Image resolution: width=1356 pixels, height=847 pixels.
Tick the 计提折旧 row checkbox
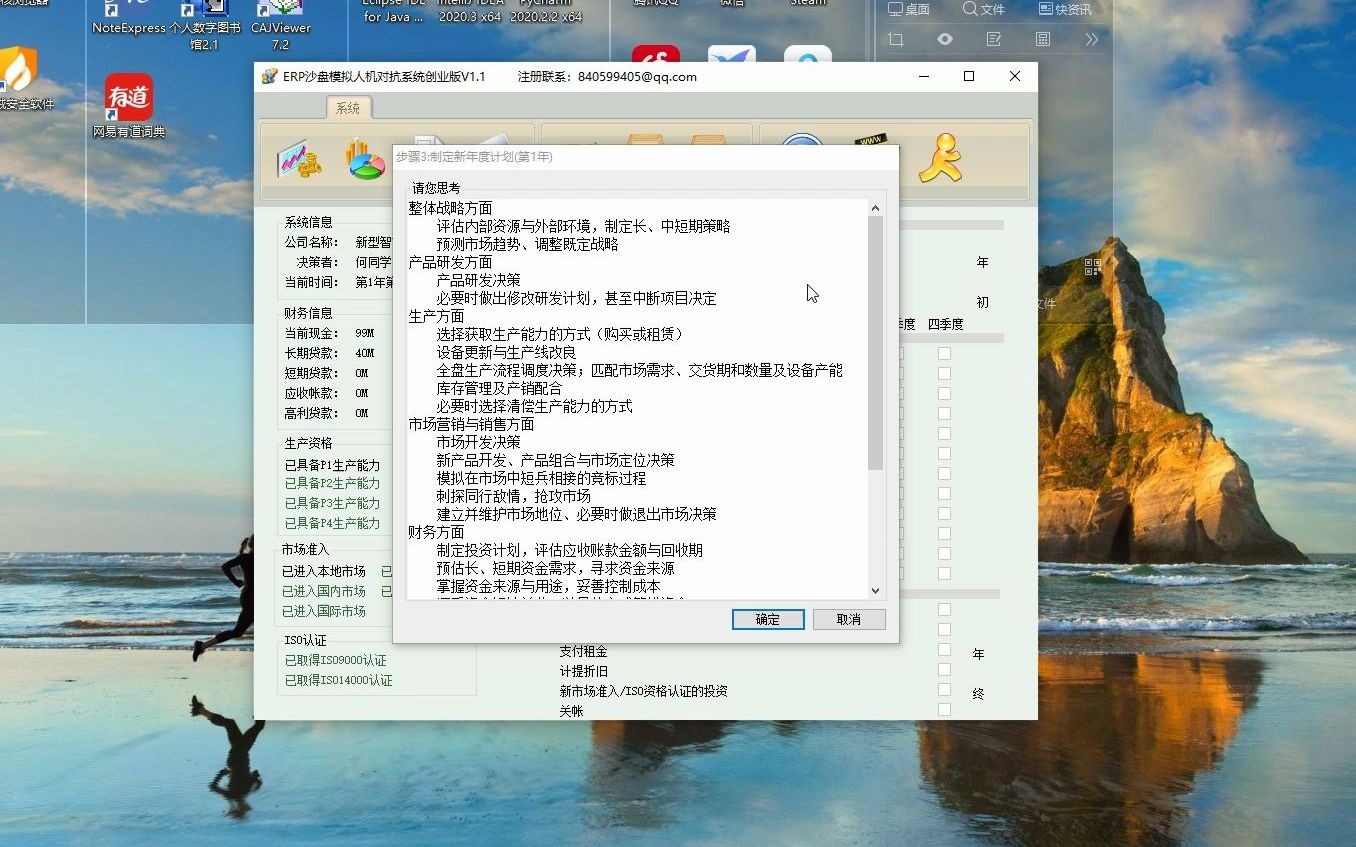click(944, 670)
